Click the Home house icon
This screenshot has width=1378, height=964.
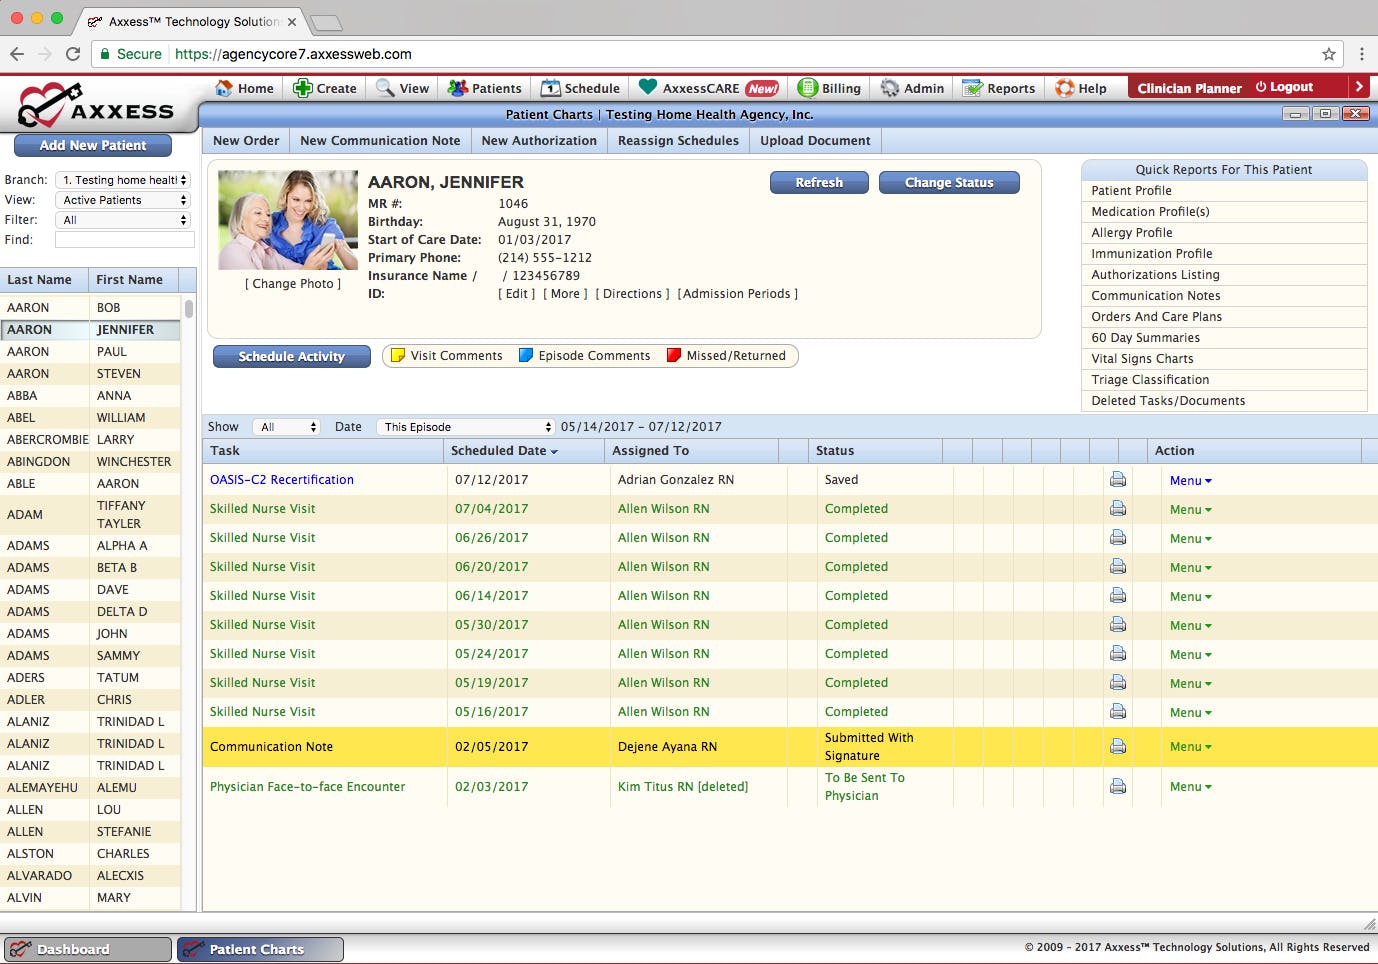click(224, 88)
